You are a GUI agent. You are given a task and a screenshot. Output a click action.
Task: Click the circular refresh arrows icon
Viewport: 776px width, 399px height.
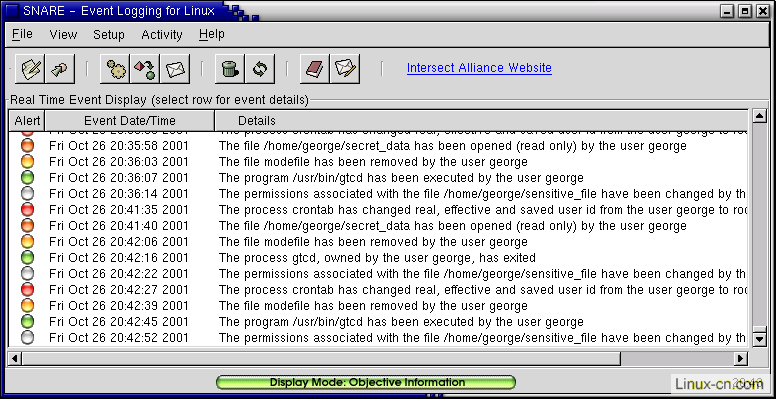(x=260, y=69)
